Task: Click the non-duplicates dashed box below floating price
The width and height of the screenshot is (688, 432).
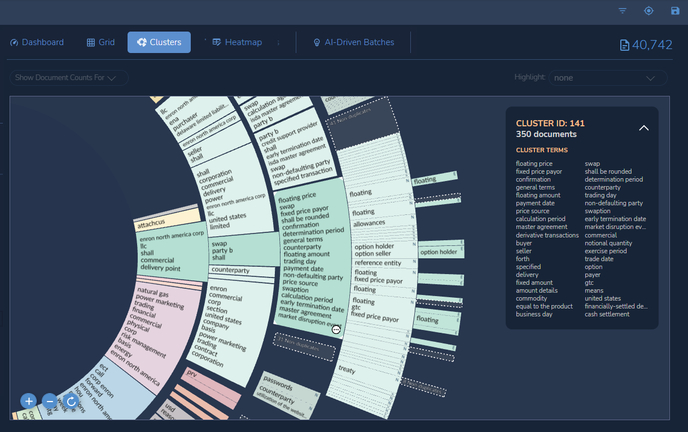Action: tap(304, 347)
